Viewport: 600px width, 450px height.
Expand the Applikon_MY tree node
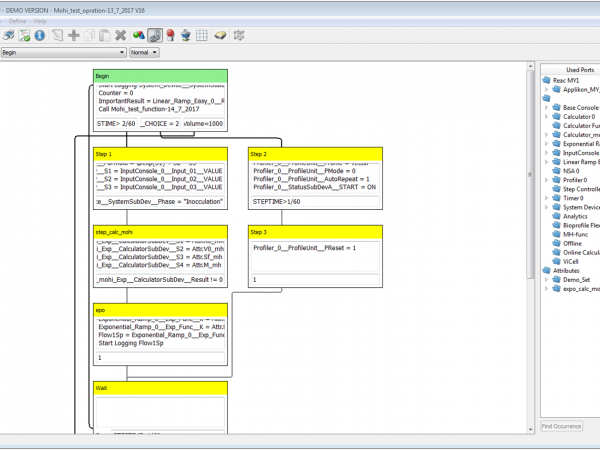(x=546, y=90)
